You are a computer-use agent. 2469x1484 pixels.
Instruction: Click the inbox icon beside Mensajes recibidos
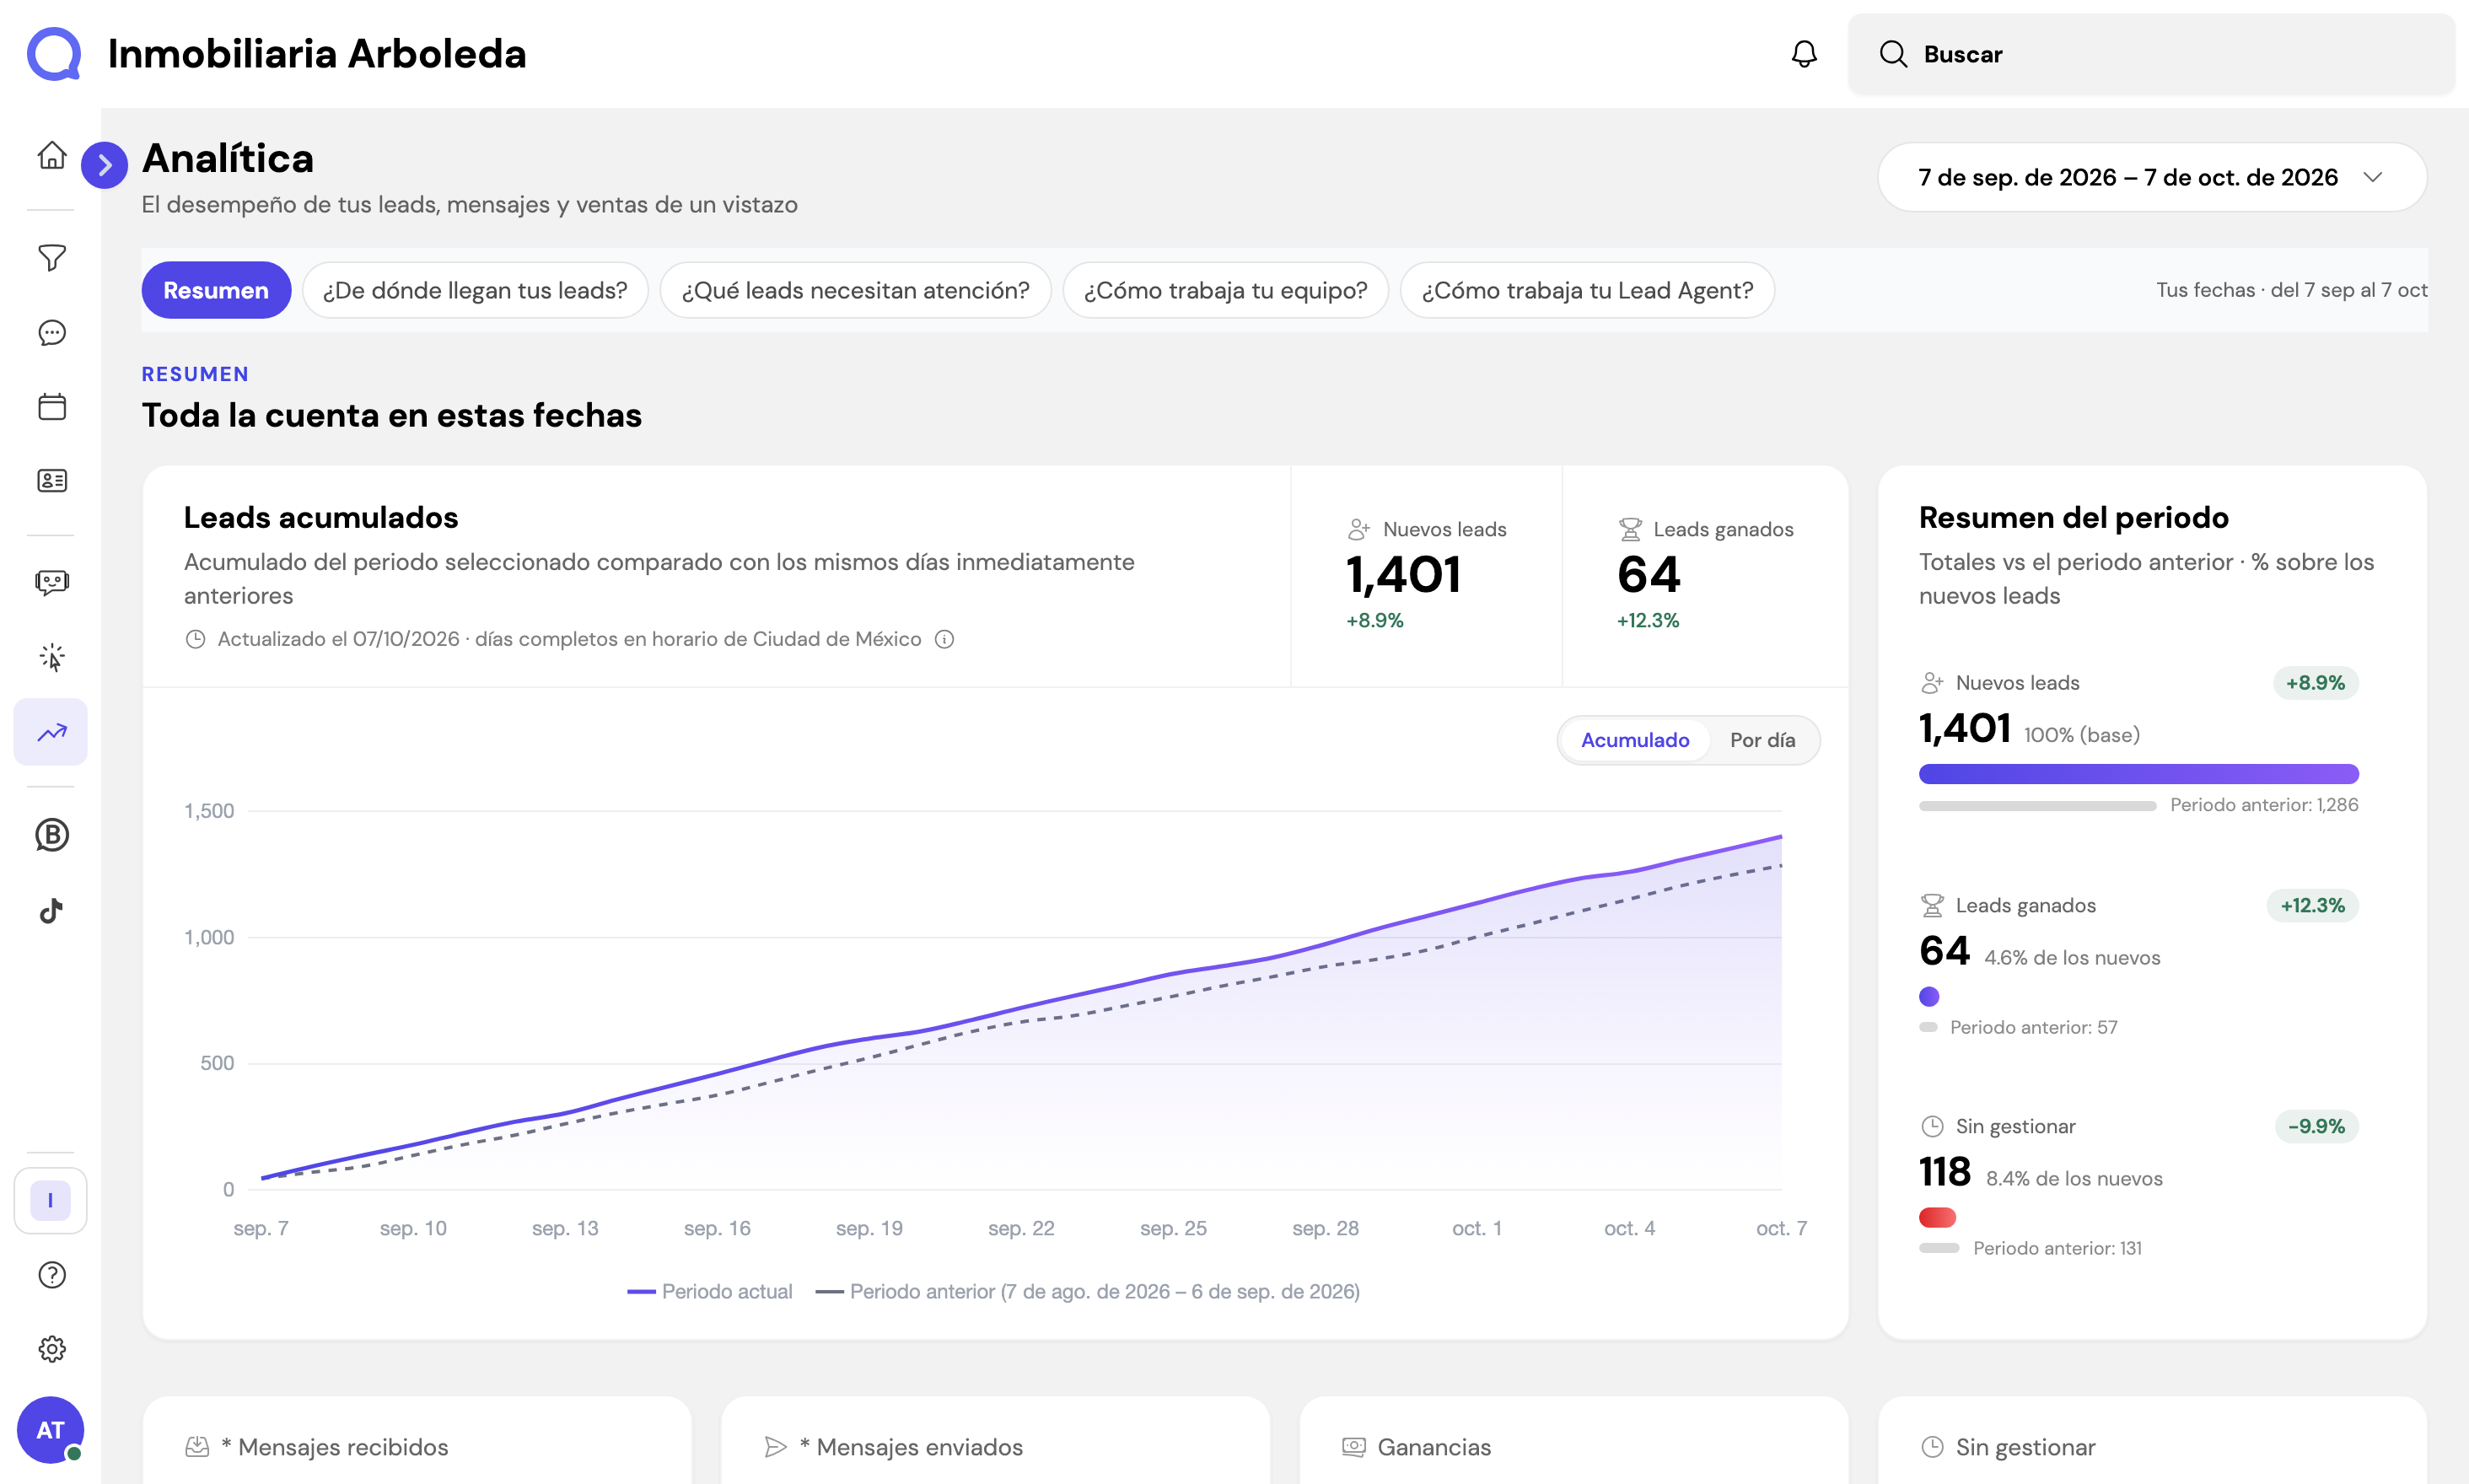197,1447
